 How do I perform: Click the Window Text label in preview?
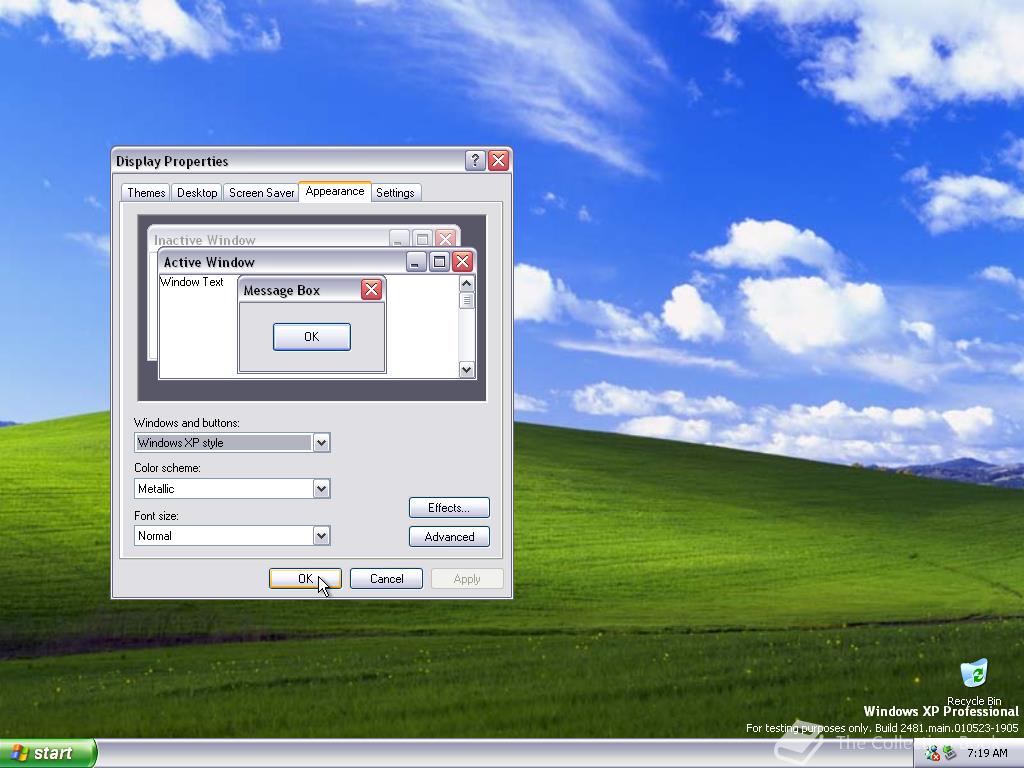coord(191,282)
